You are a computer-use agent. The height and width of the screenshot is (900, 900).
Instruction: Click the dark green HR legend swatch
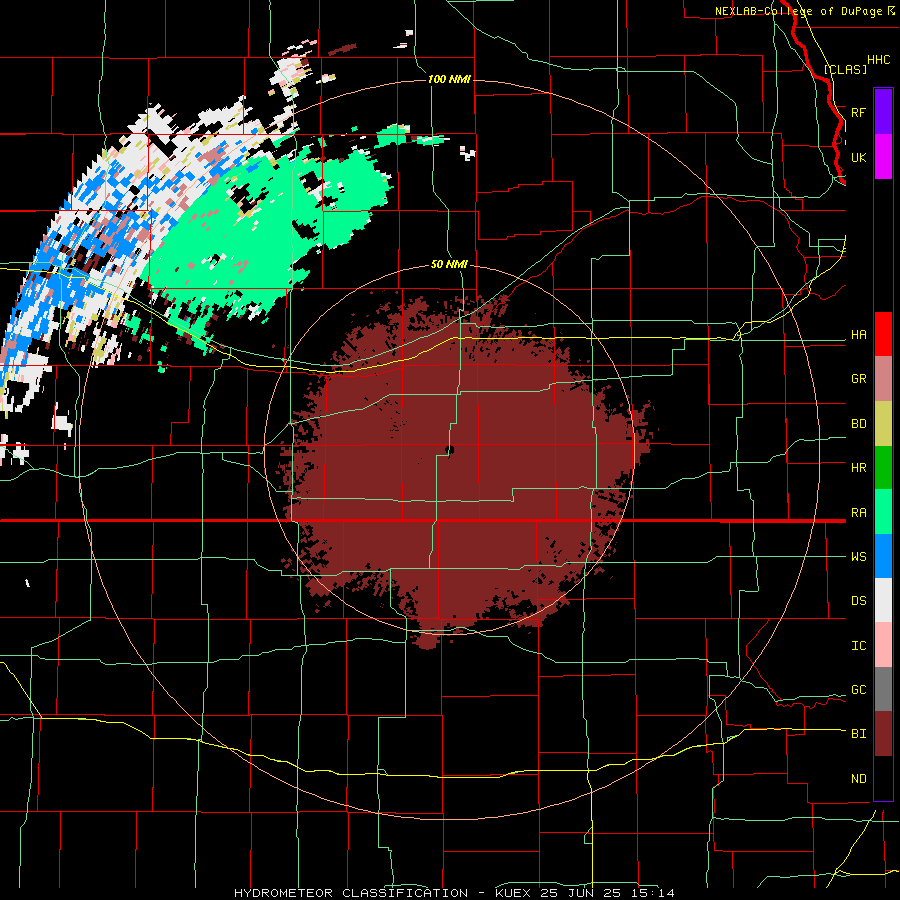click(883, 467)
